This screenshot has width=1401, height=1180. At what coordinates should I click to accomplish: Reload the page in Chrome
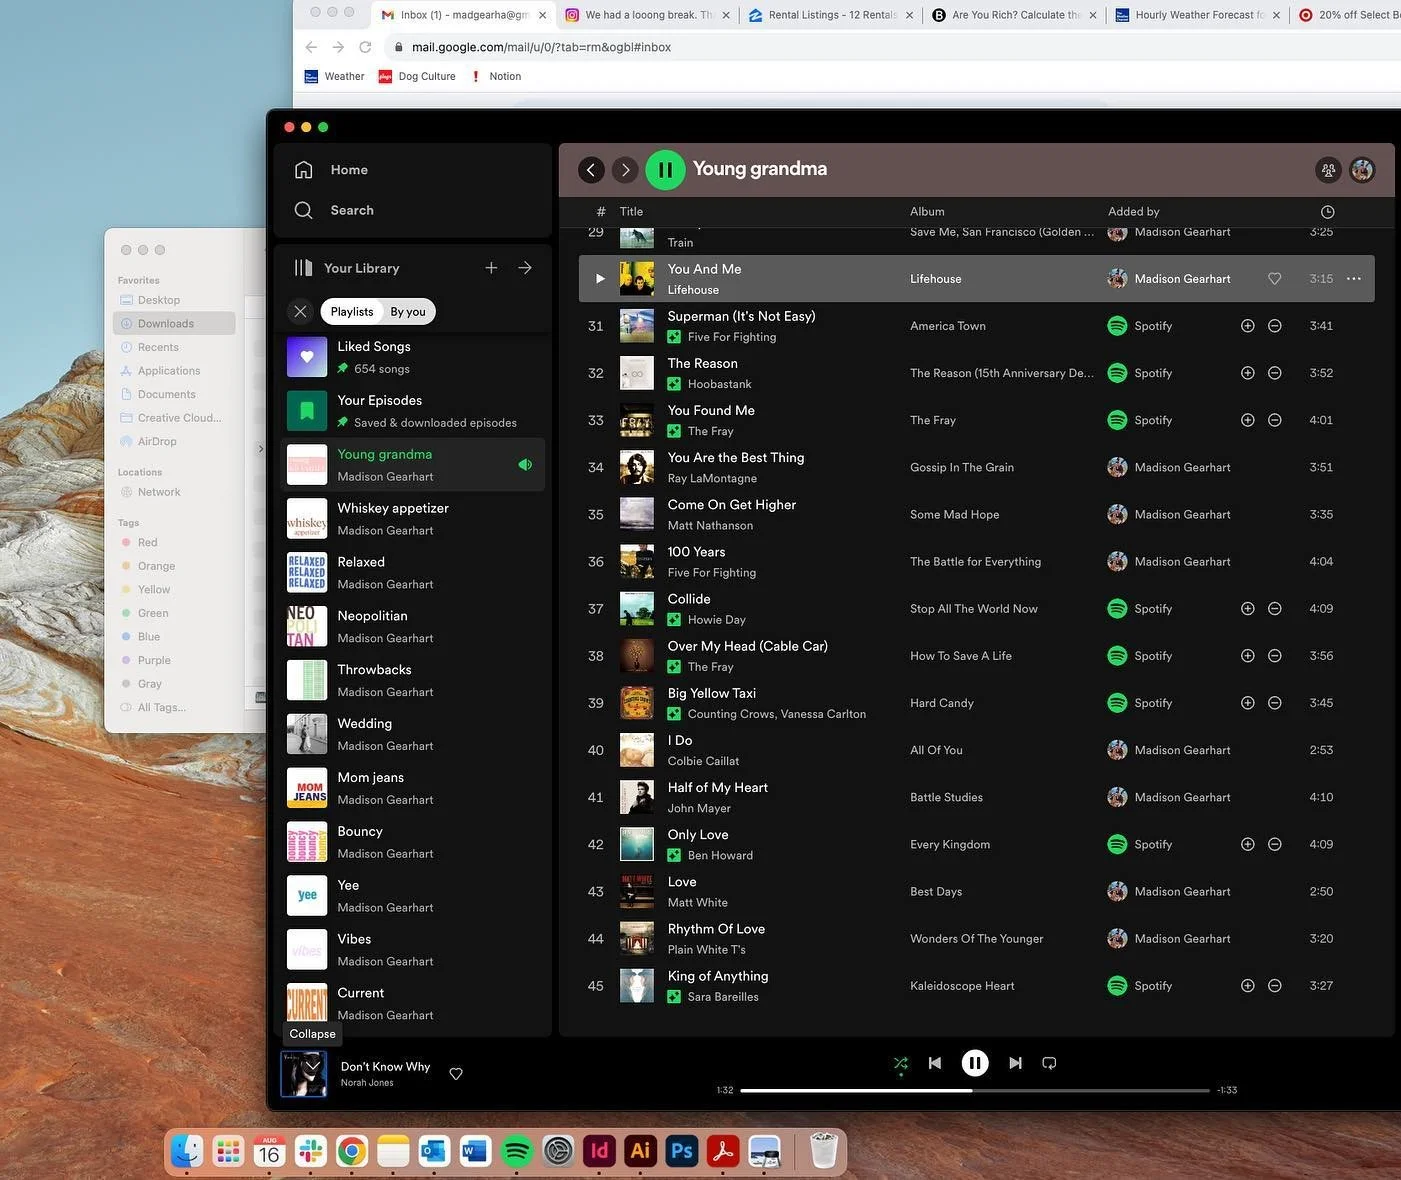(365, 47)
